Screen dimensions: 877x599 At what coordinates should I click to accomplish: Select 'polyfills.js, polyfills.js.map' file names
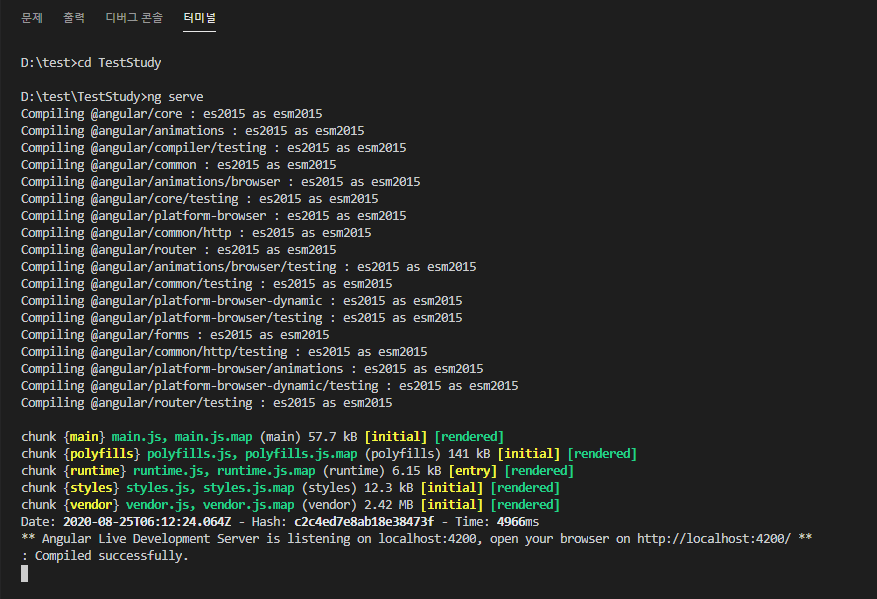pyautogui.click(x=252, y=454)
